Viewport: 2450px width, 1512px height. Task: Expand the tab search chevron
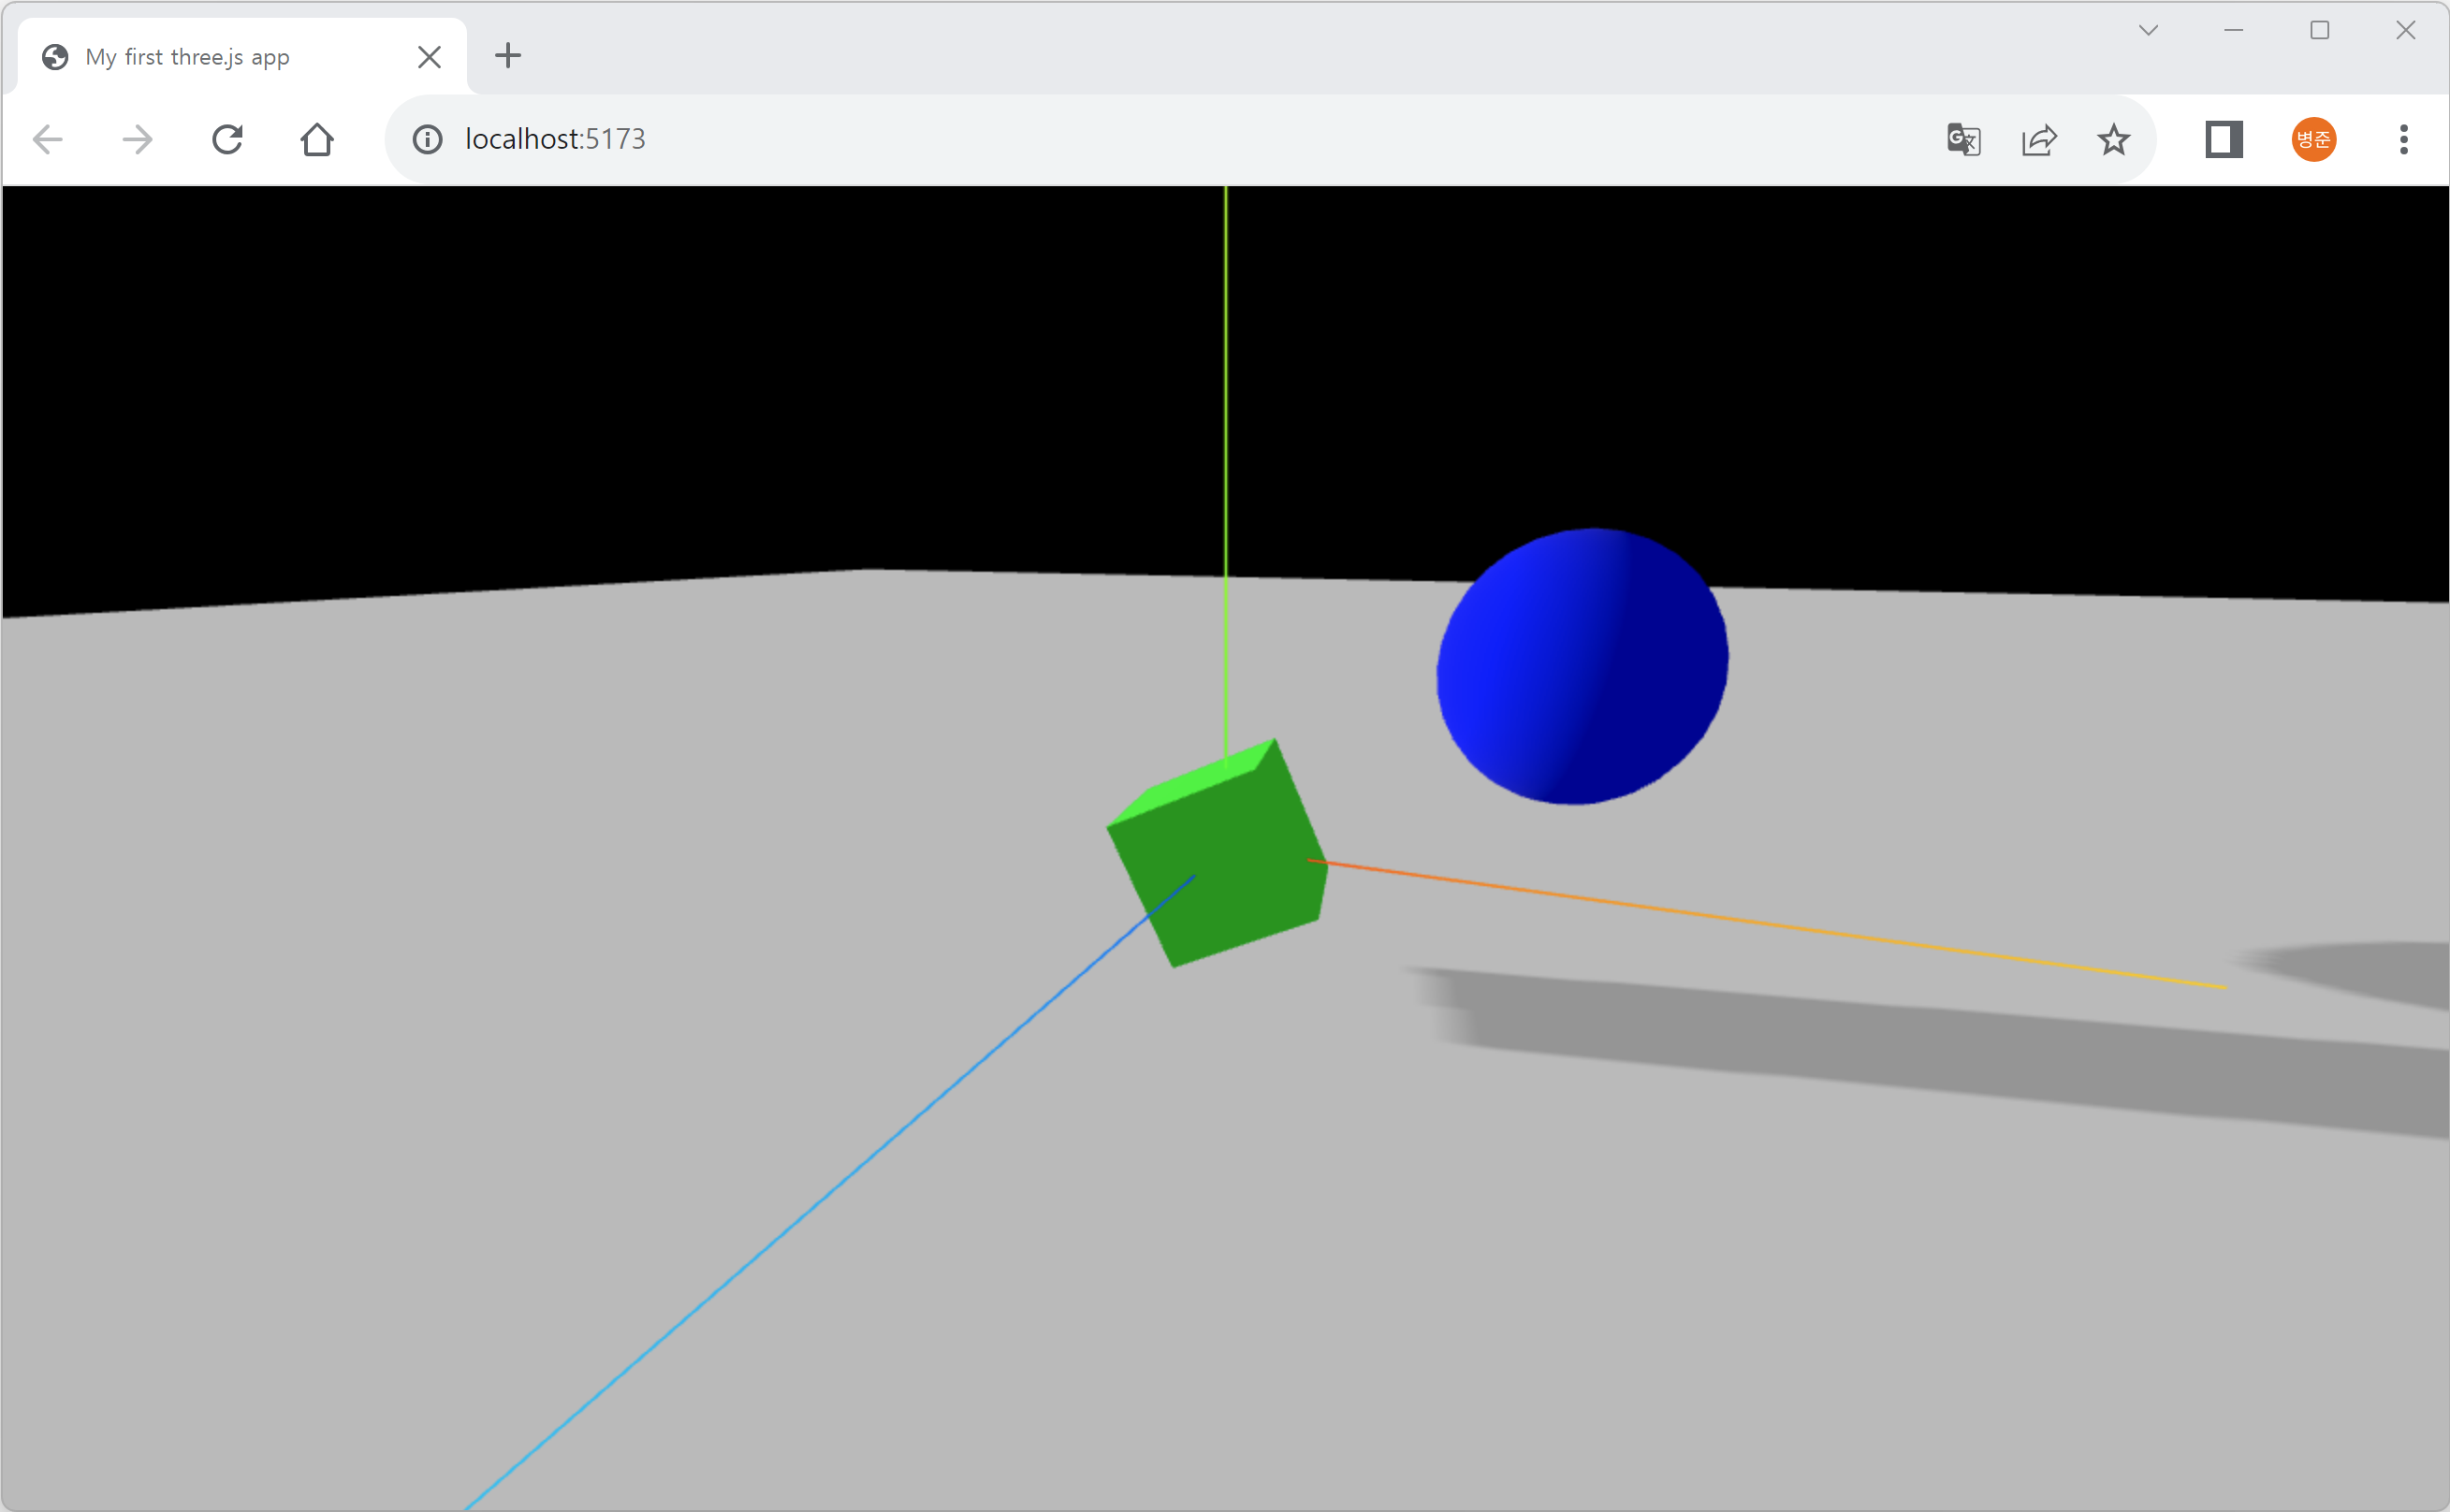2148,30
